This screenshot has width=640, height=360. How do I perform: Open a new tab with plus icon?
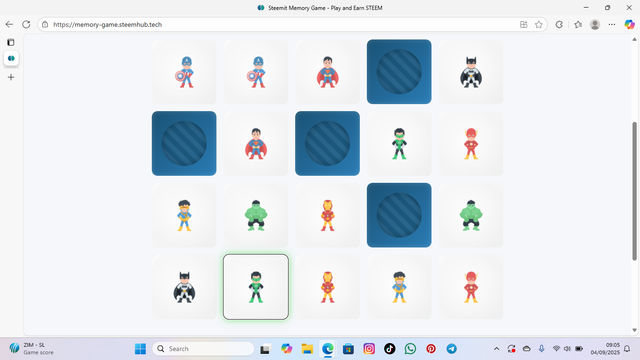(x=11, y=77)
